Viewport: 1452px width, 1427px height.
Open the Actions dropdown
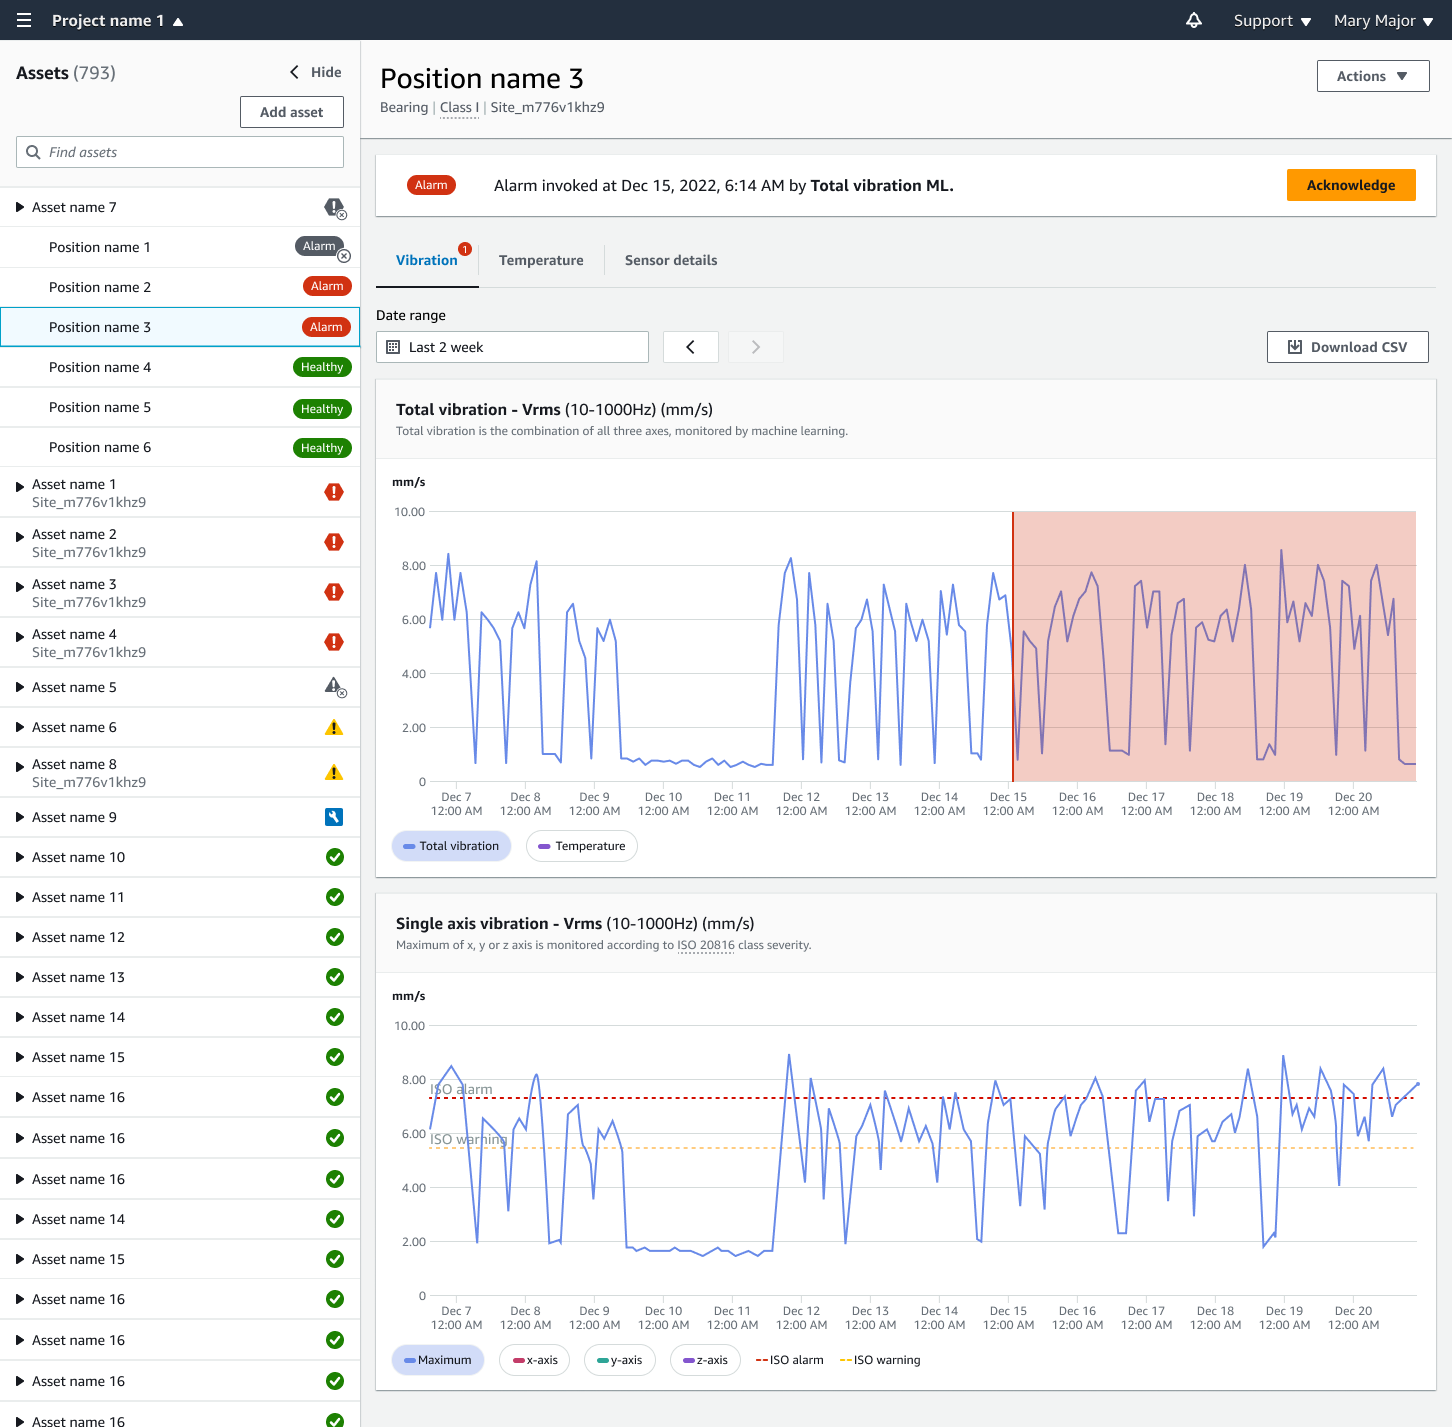pyautogui.click(x=1373, y=76)
